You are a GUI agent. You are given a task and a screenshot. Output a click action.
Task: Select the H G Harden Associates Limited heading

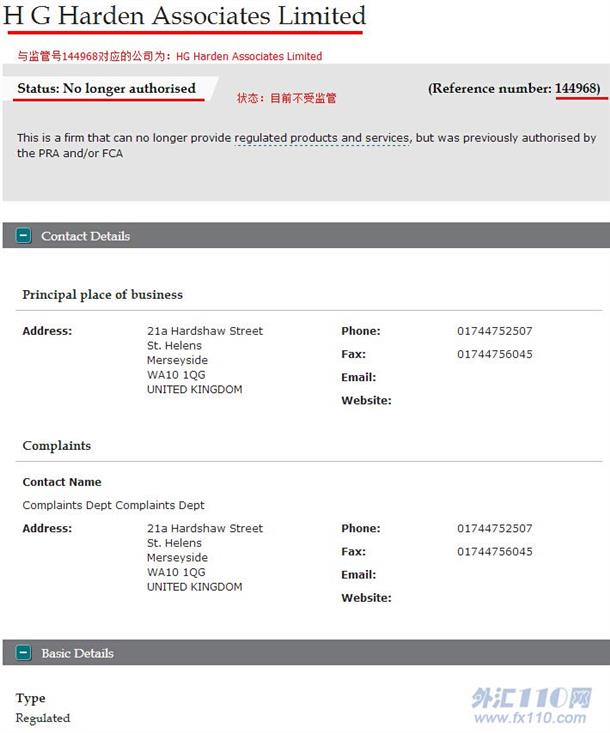coord(185,15)
